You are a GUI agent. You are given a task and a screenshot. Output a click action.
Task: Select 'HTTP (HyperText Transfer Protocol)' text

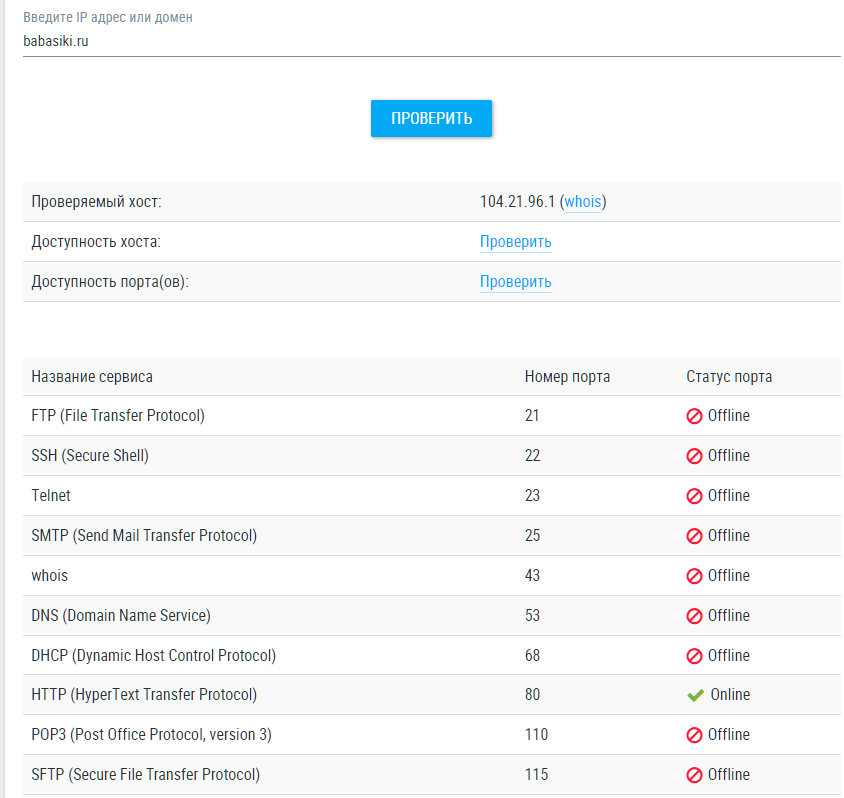click(144, 694)
